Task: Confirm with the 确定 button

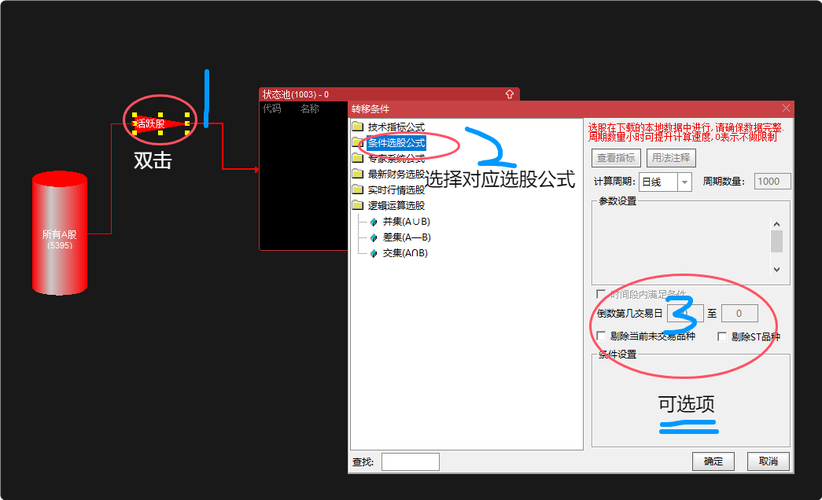Action: pos(713,461)
